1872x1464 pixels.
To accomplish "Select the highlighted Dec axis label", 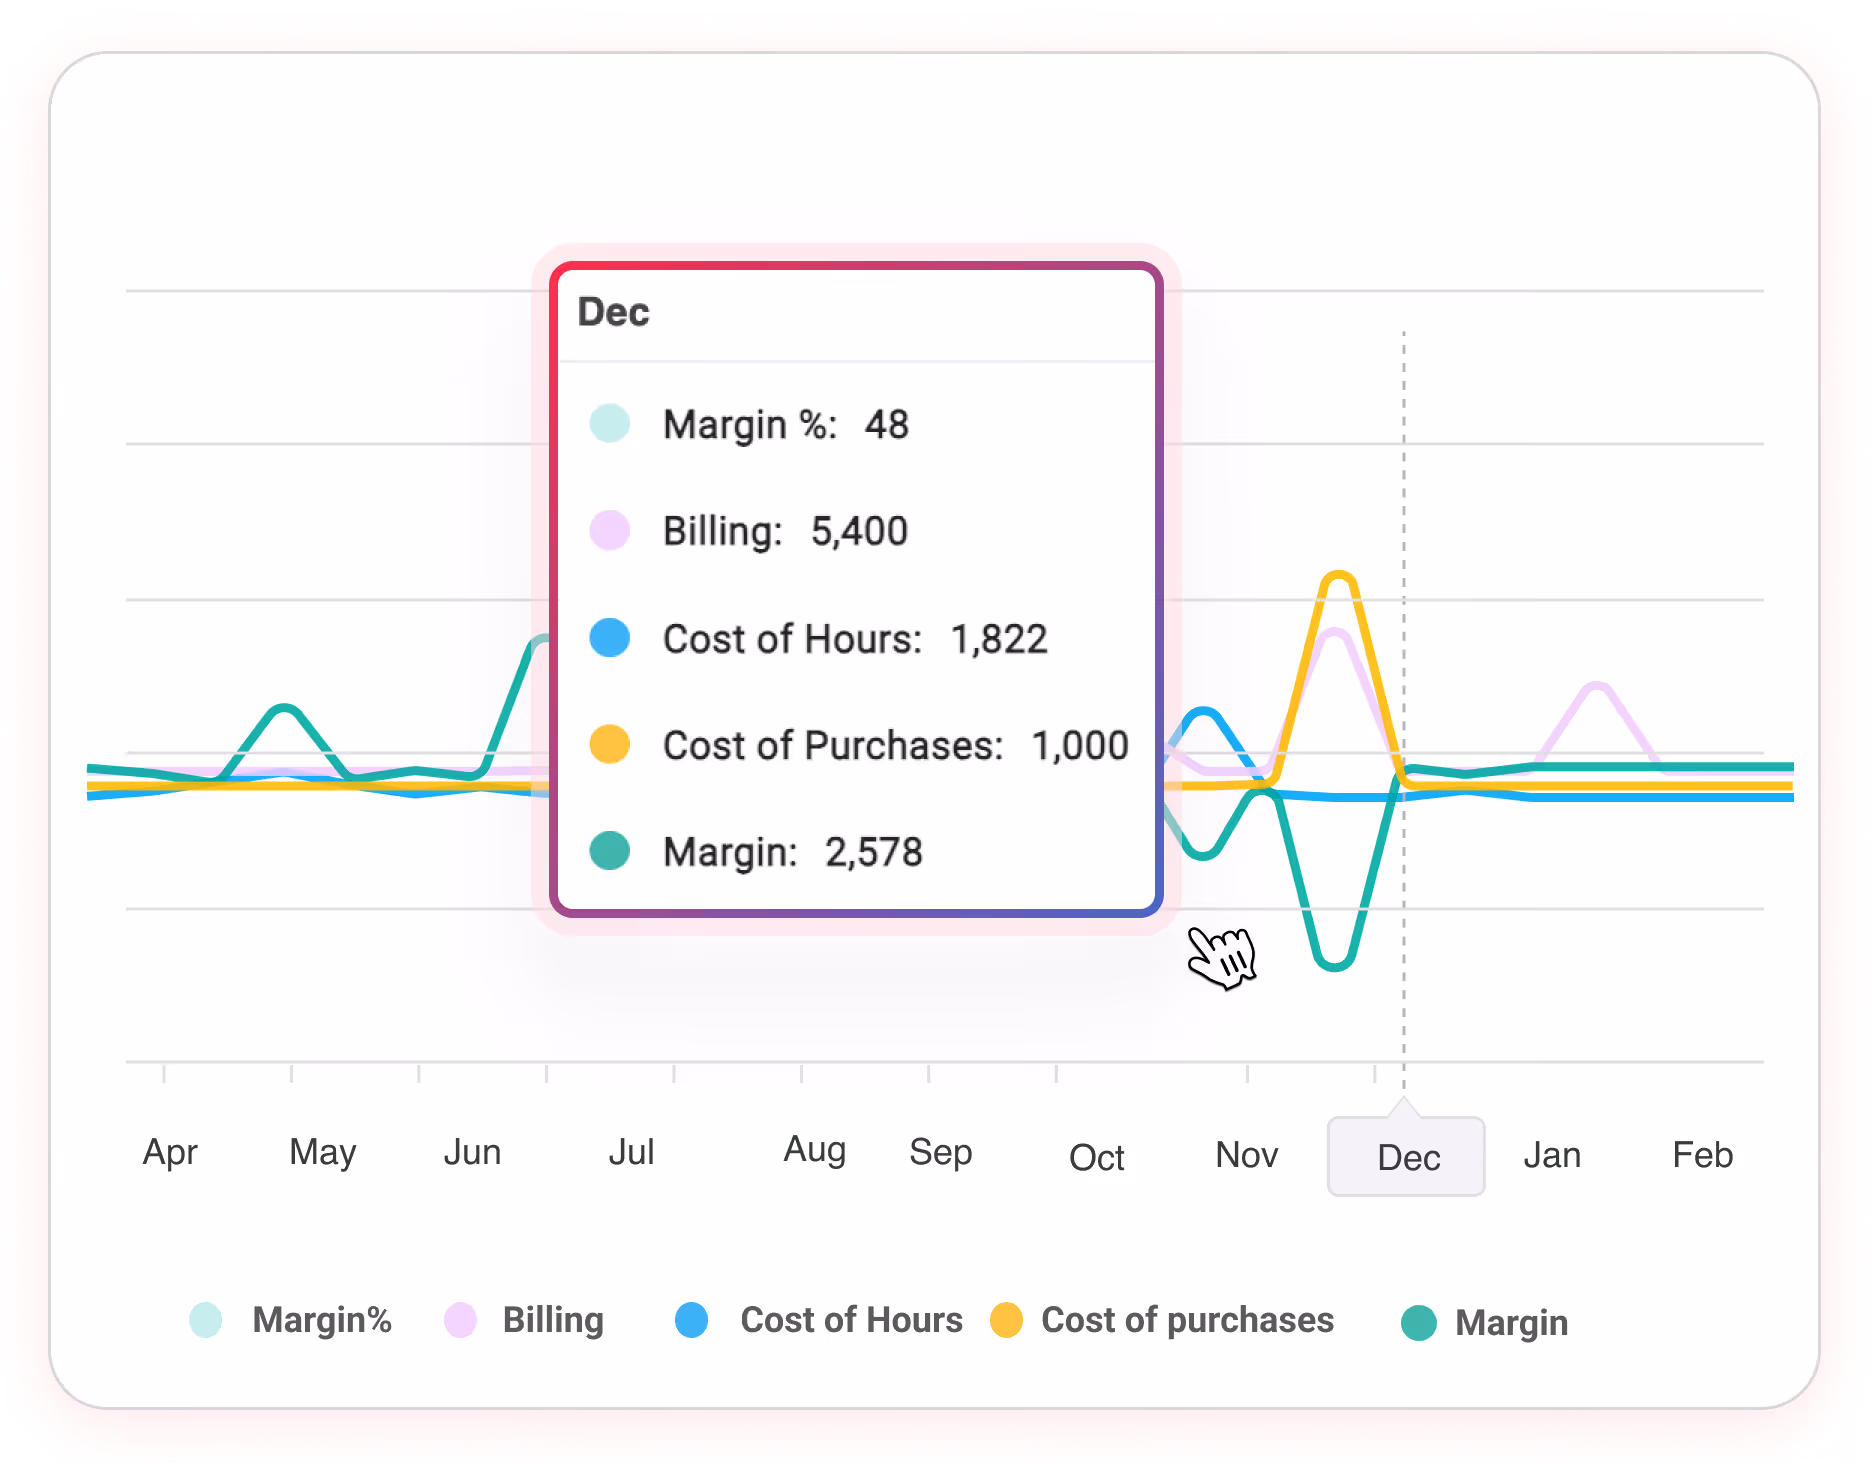I will (1406, 1157).
